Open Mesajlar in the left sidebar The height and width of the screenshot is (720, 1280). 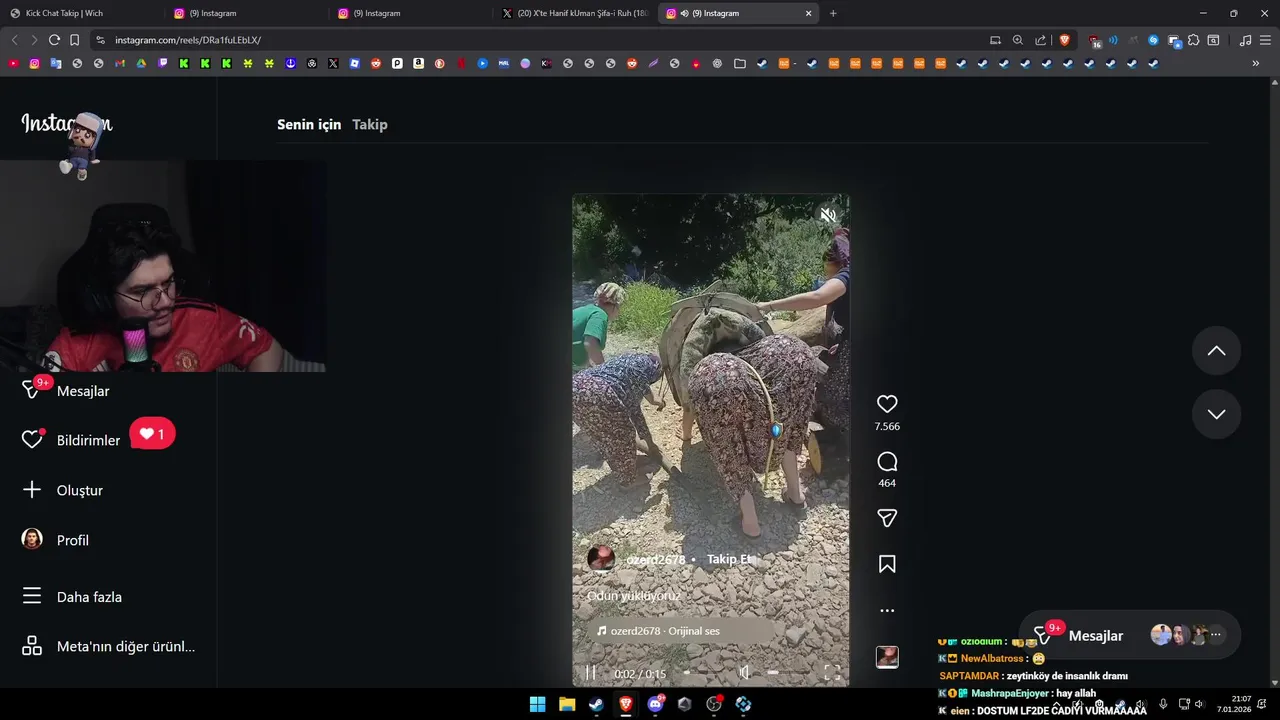(83, 391)
